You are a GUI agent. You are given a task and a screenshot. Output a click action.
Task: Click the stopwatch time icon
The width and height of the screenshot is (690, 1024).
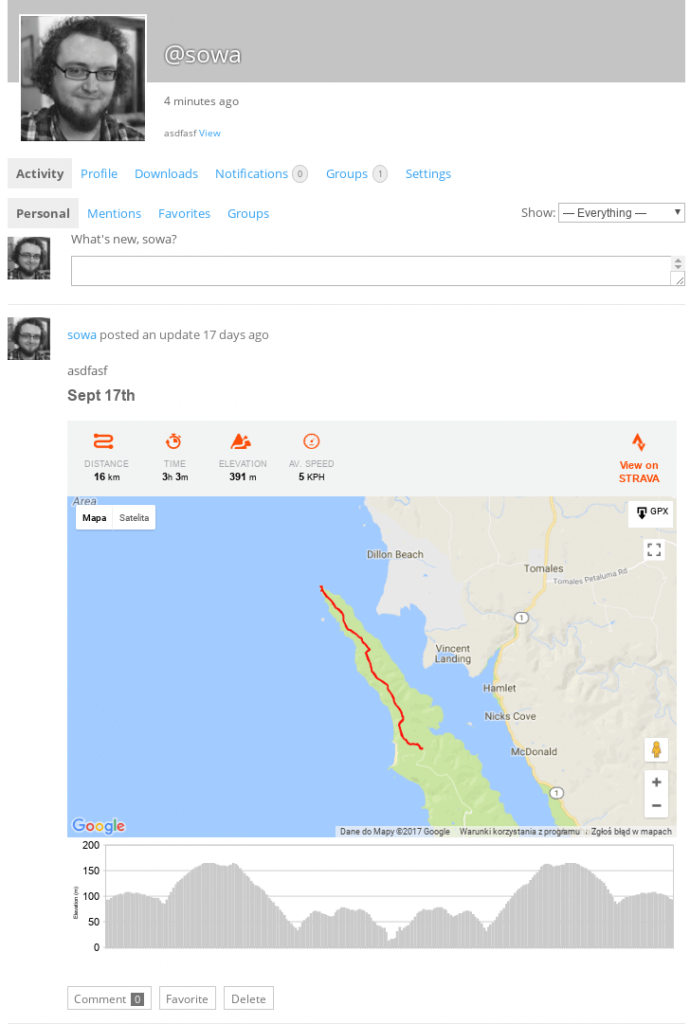(174, 441)
